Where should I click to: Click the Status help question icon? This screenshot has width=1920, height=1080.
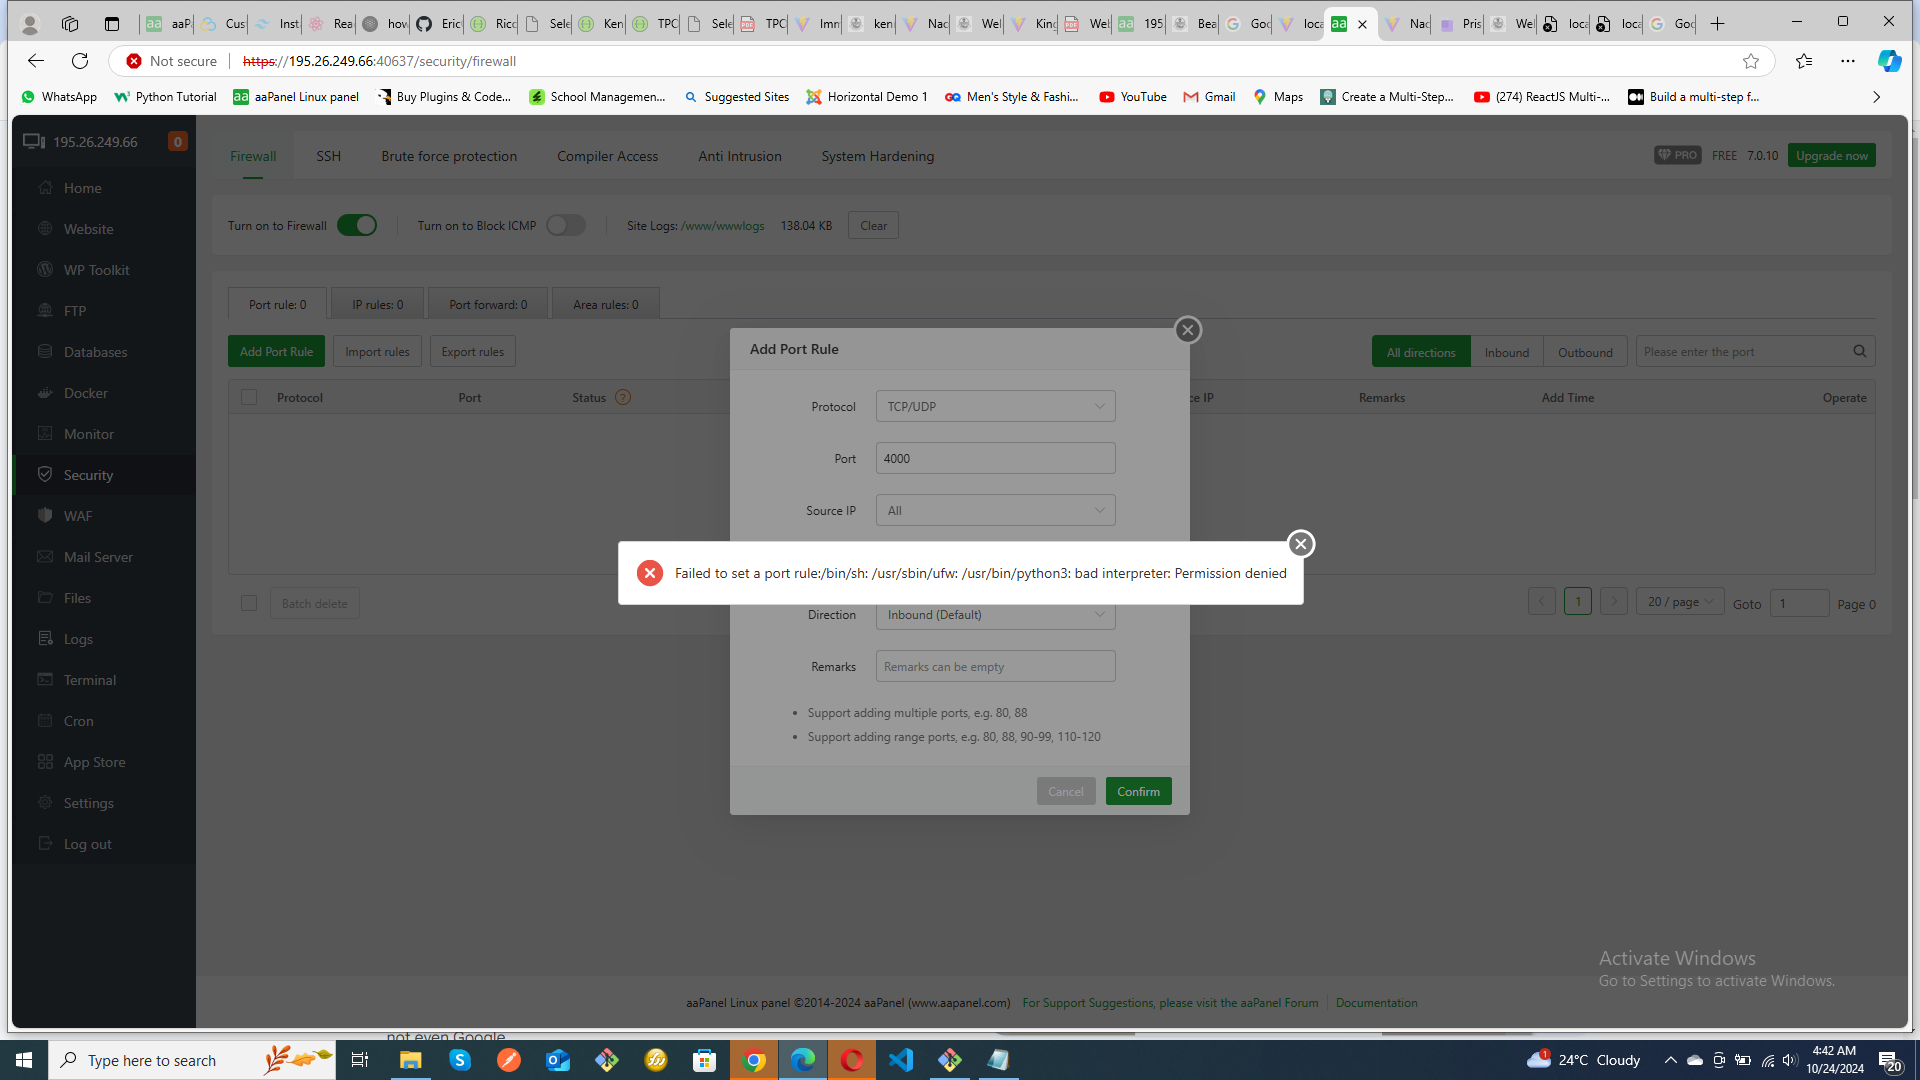point(623,398)
